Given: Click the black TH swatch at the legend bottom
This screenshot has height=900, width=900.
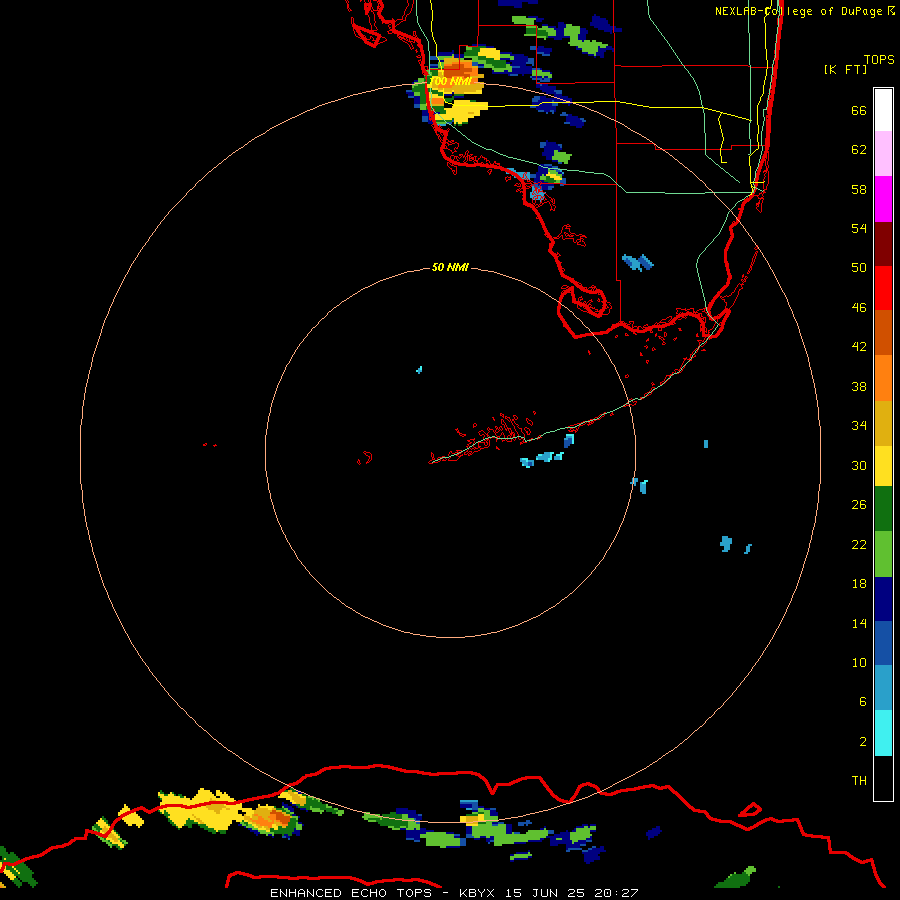Looking at the screenshot, I should coord(883,778).
